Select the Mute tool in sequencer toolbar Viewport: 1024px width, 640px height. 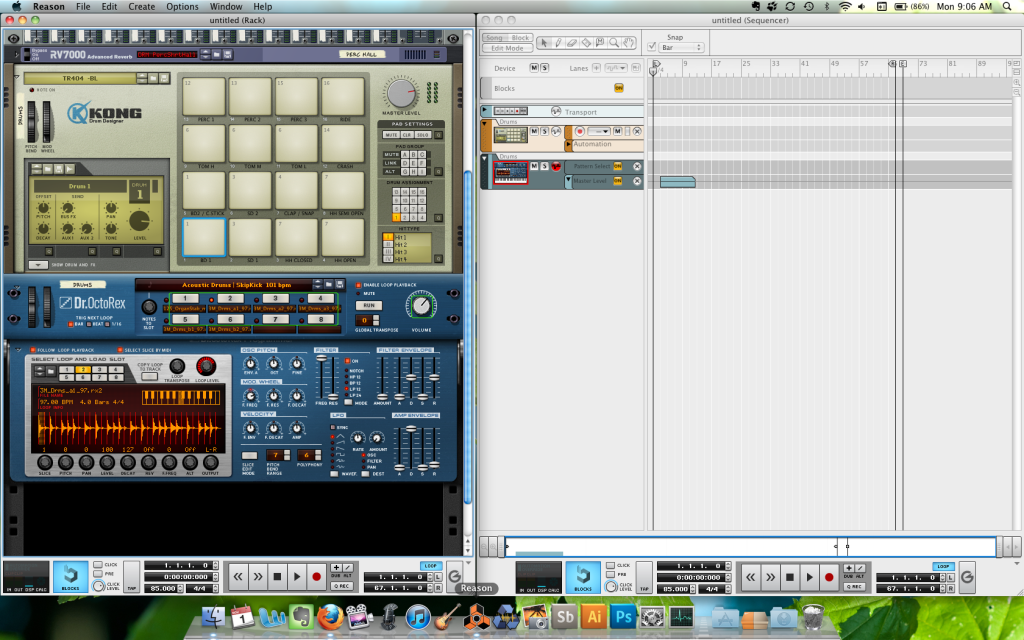[x=600, y=43]
